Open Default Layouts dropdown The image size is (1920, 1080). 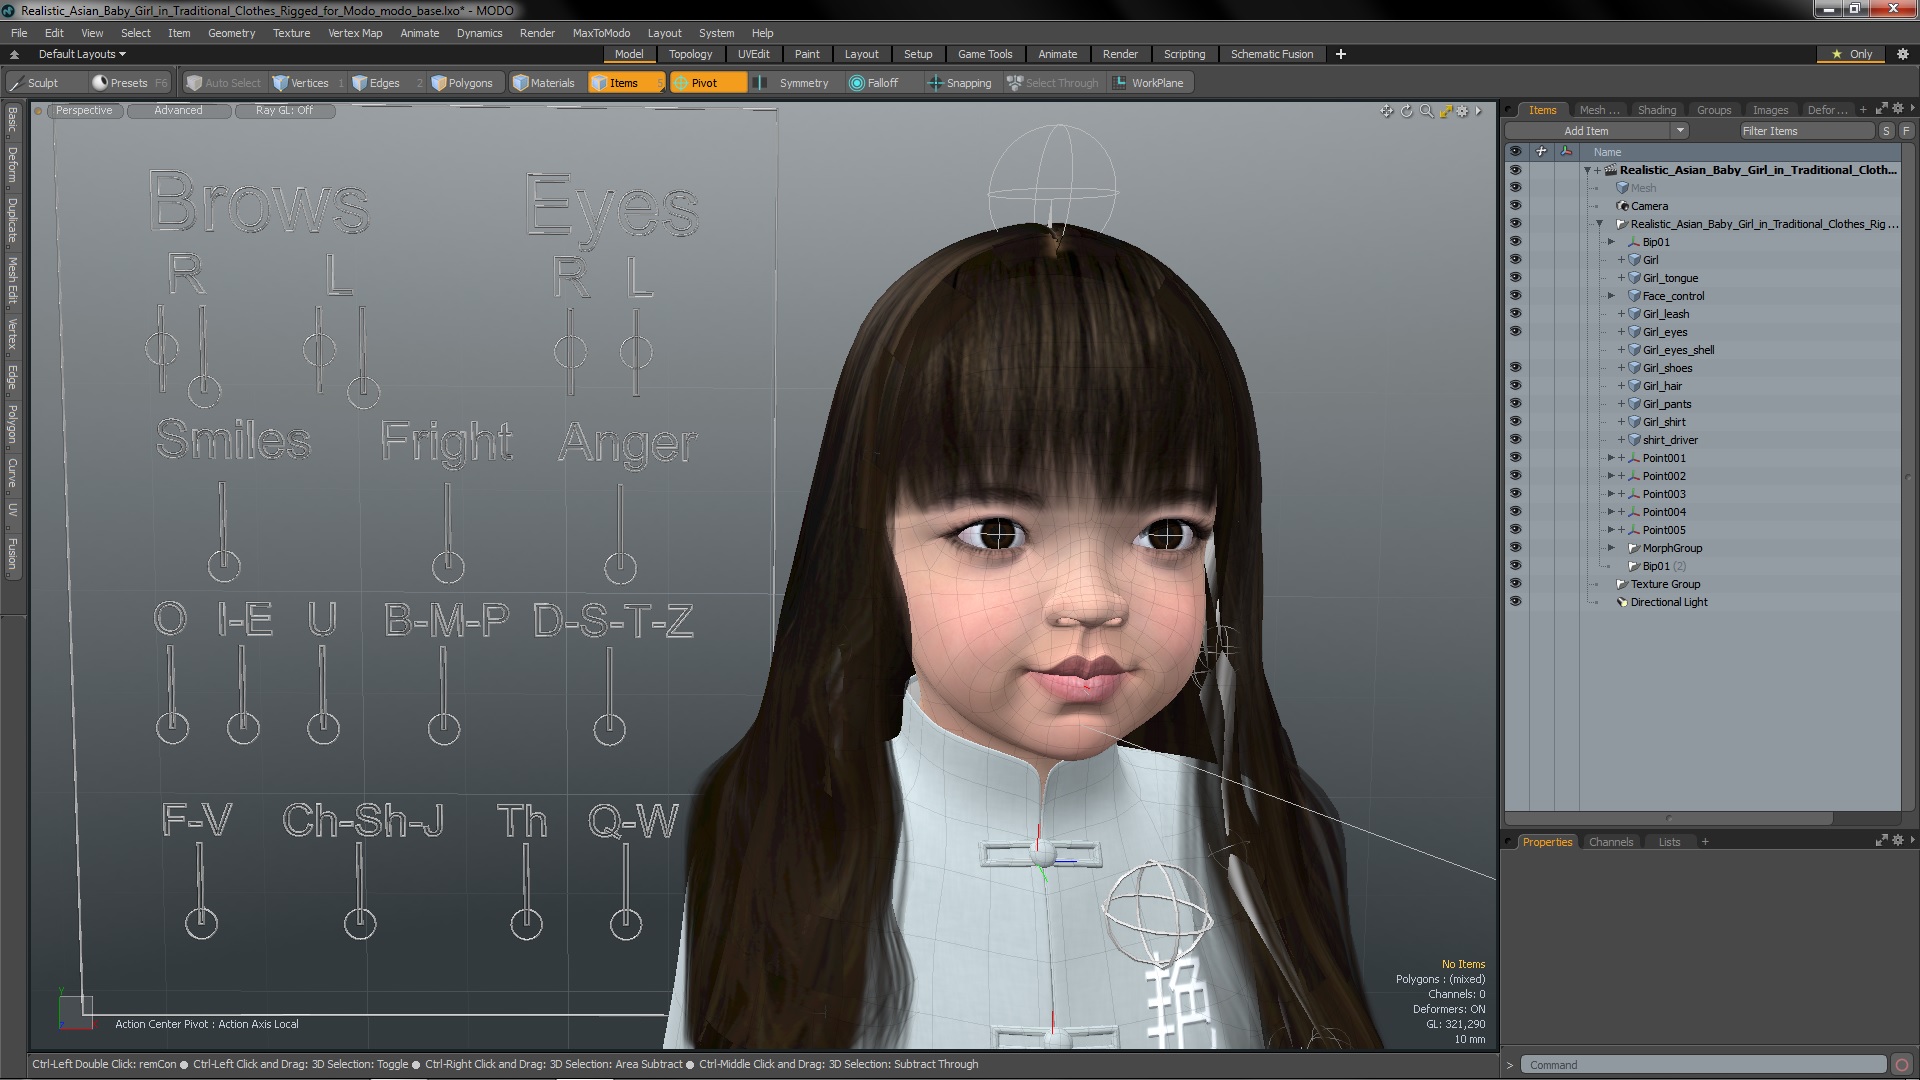(x=82, y=54)
